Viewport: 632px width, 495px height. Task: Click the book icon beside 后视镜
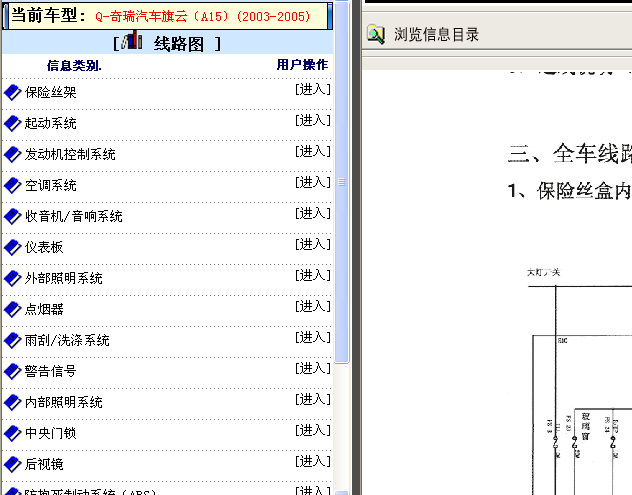point(12,464)
